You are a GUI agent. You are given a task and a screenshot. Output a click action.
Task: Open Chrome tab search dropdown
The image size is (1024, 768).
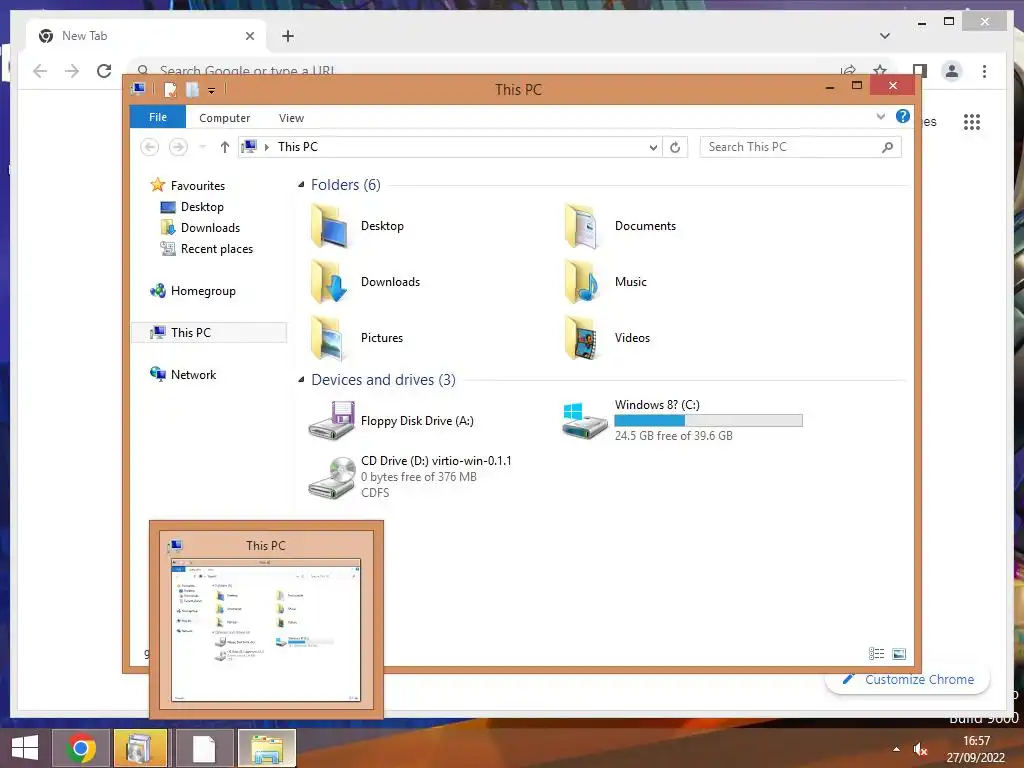[885, 36]
